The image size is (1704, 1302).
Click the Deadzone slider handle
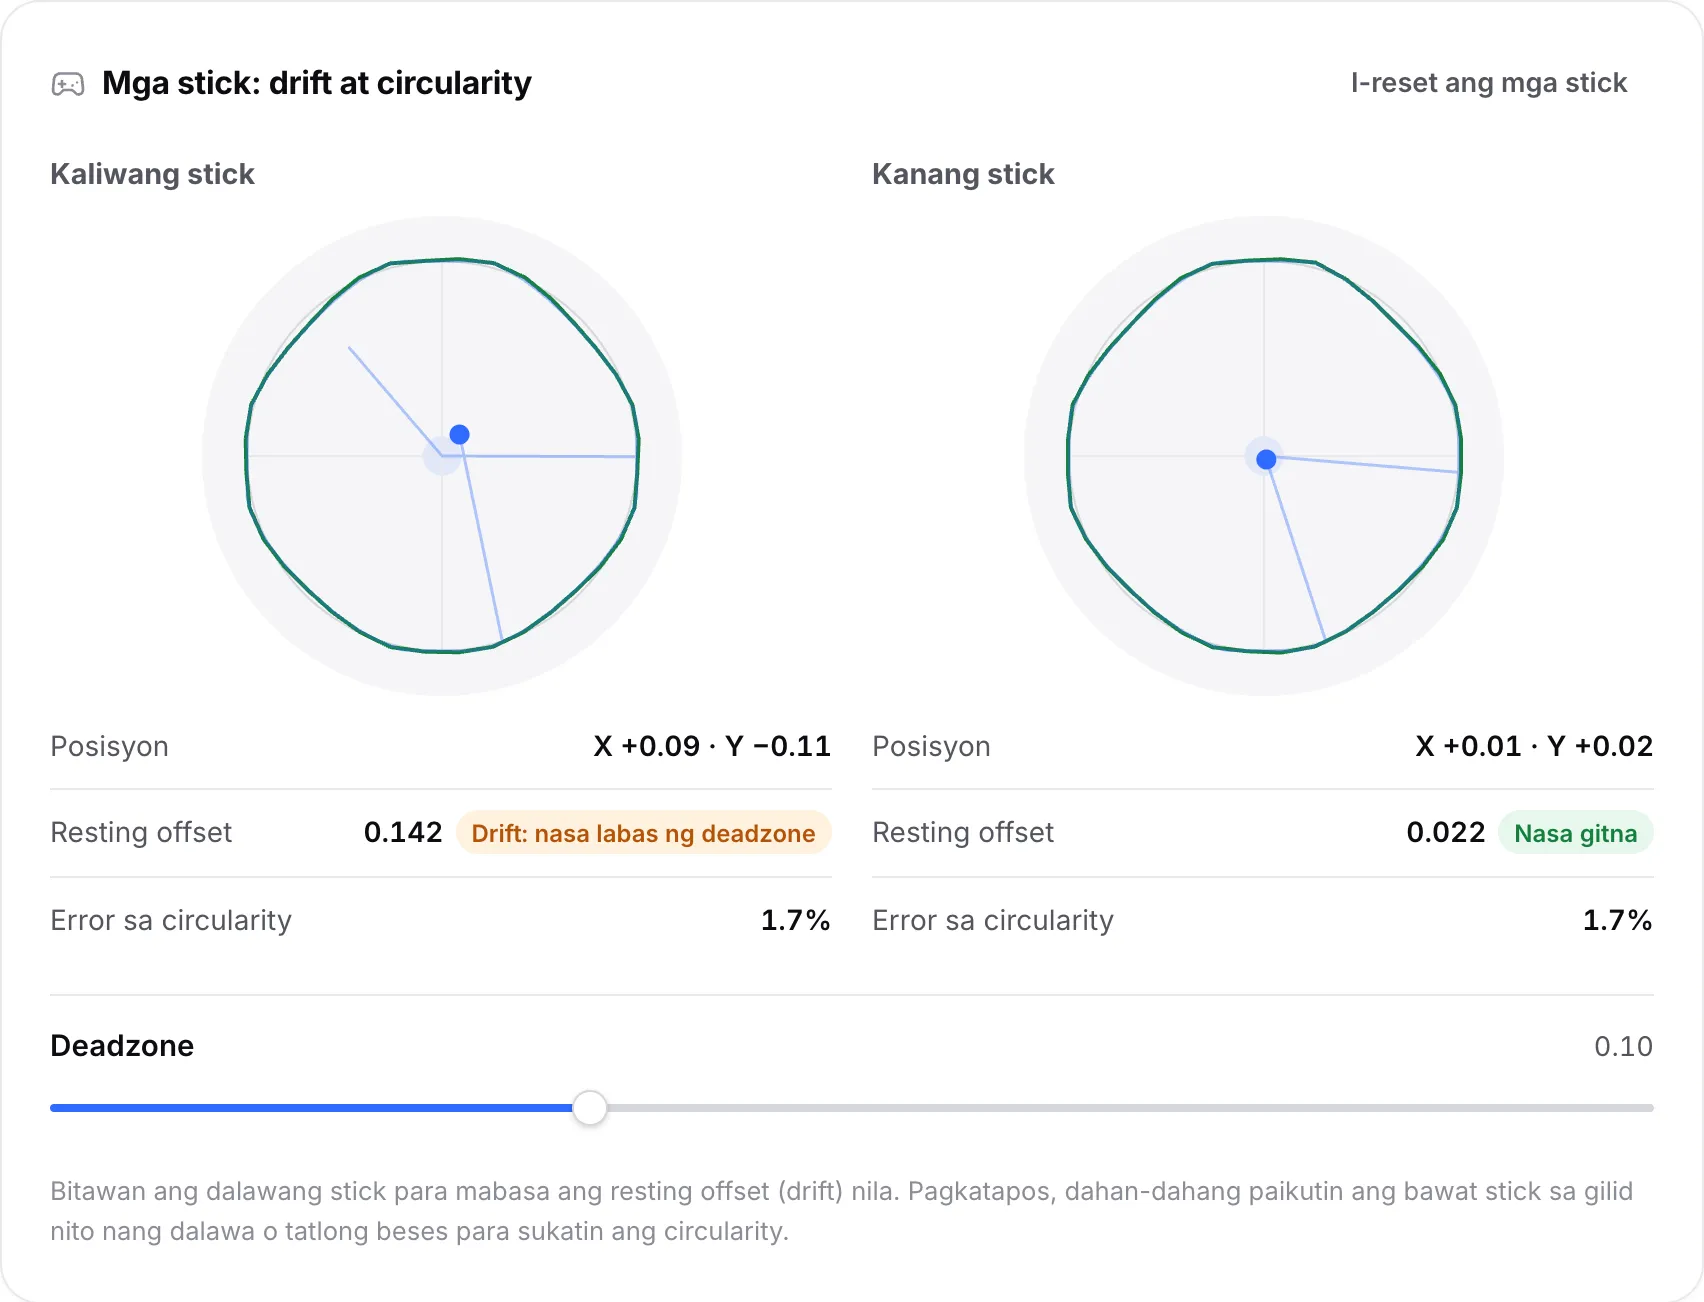coord(590,1108)
